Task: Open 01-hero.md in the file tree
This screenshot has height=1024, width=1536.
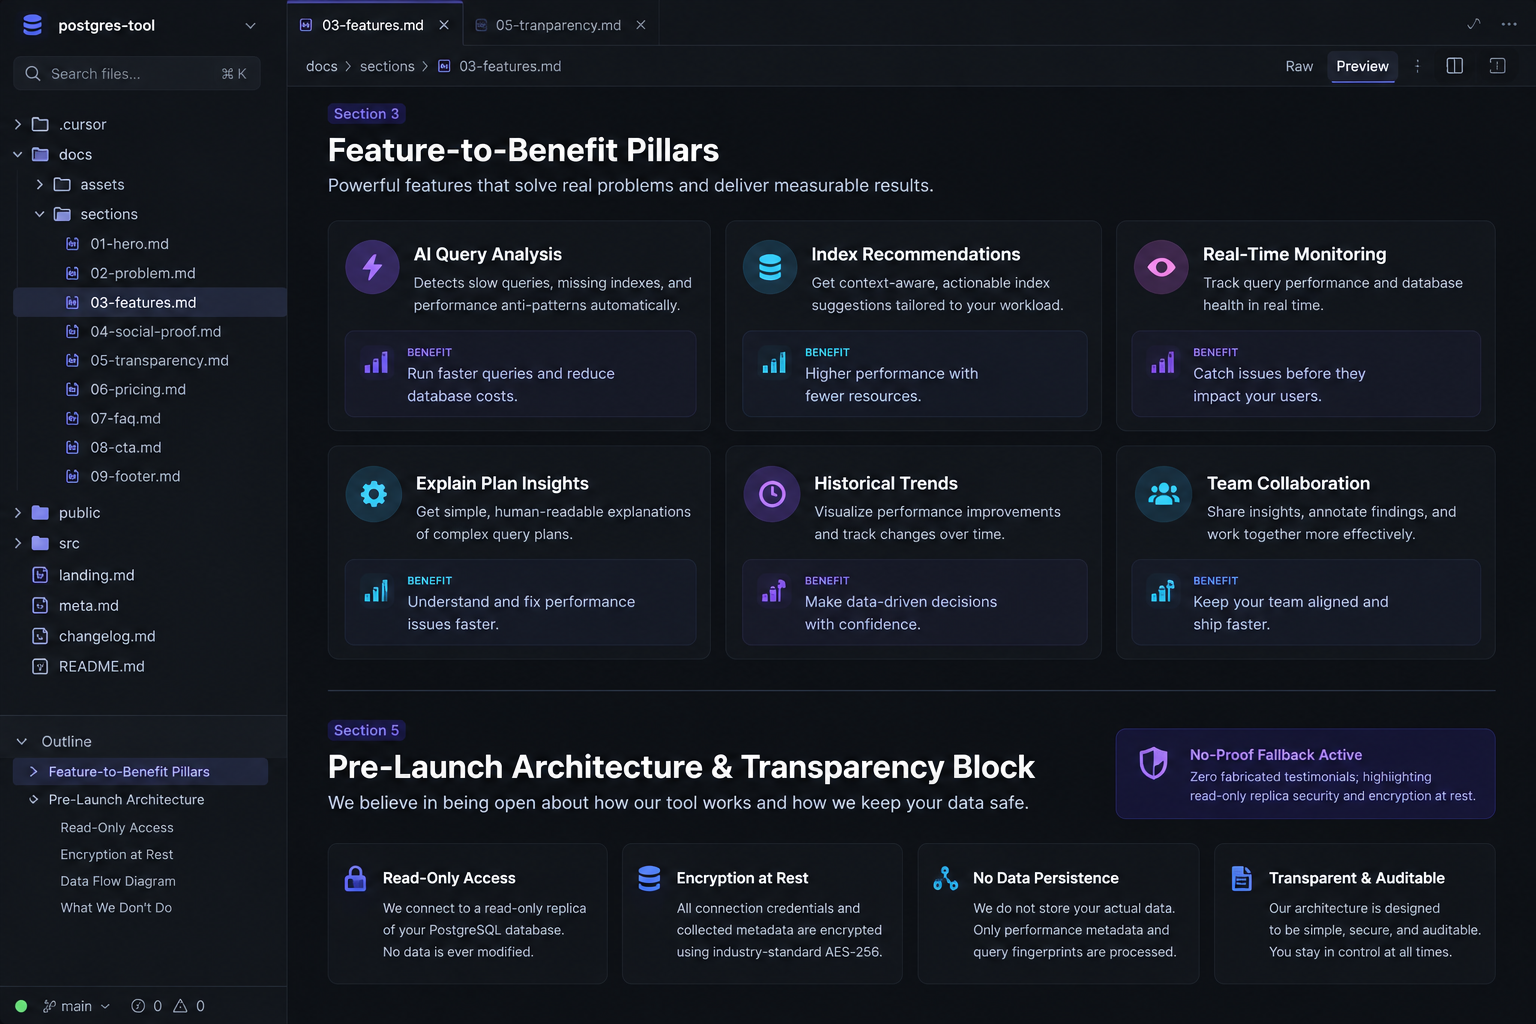Action: click(129, 243)
